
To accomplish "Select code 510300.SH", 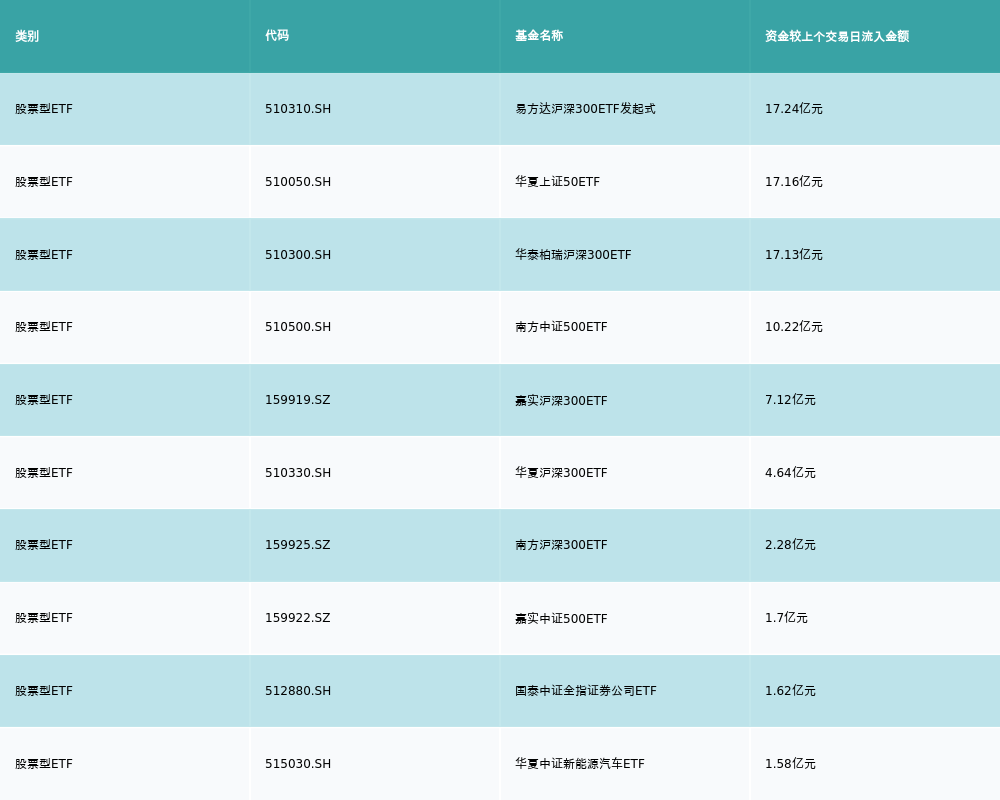I will coord(298,255).
